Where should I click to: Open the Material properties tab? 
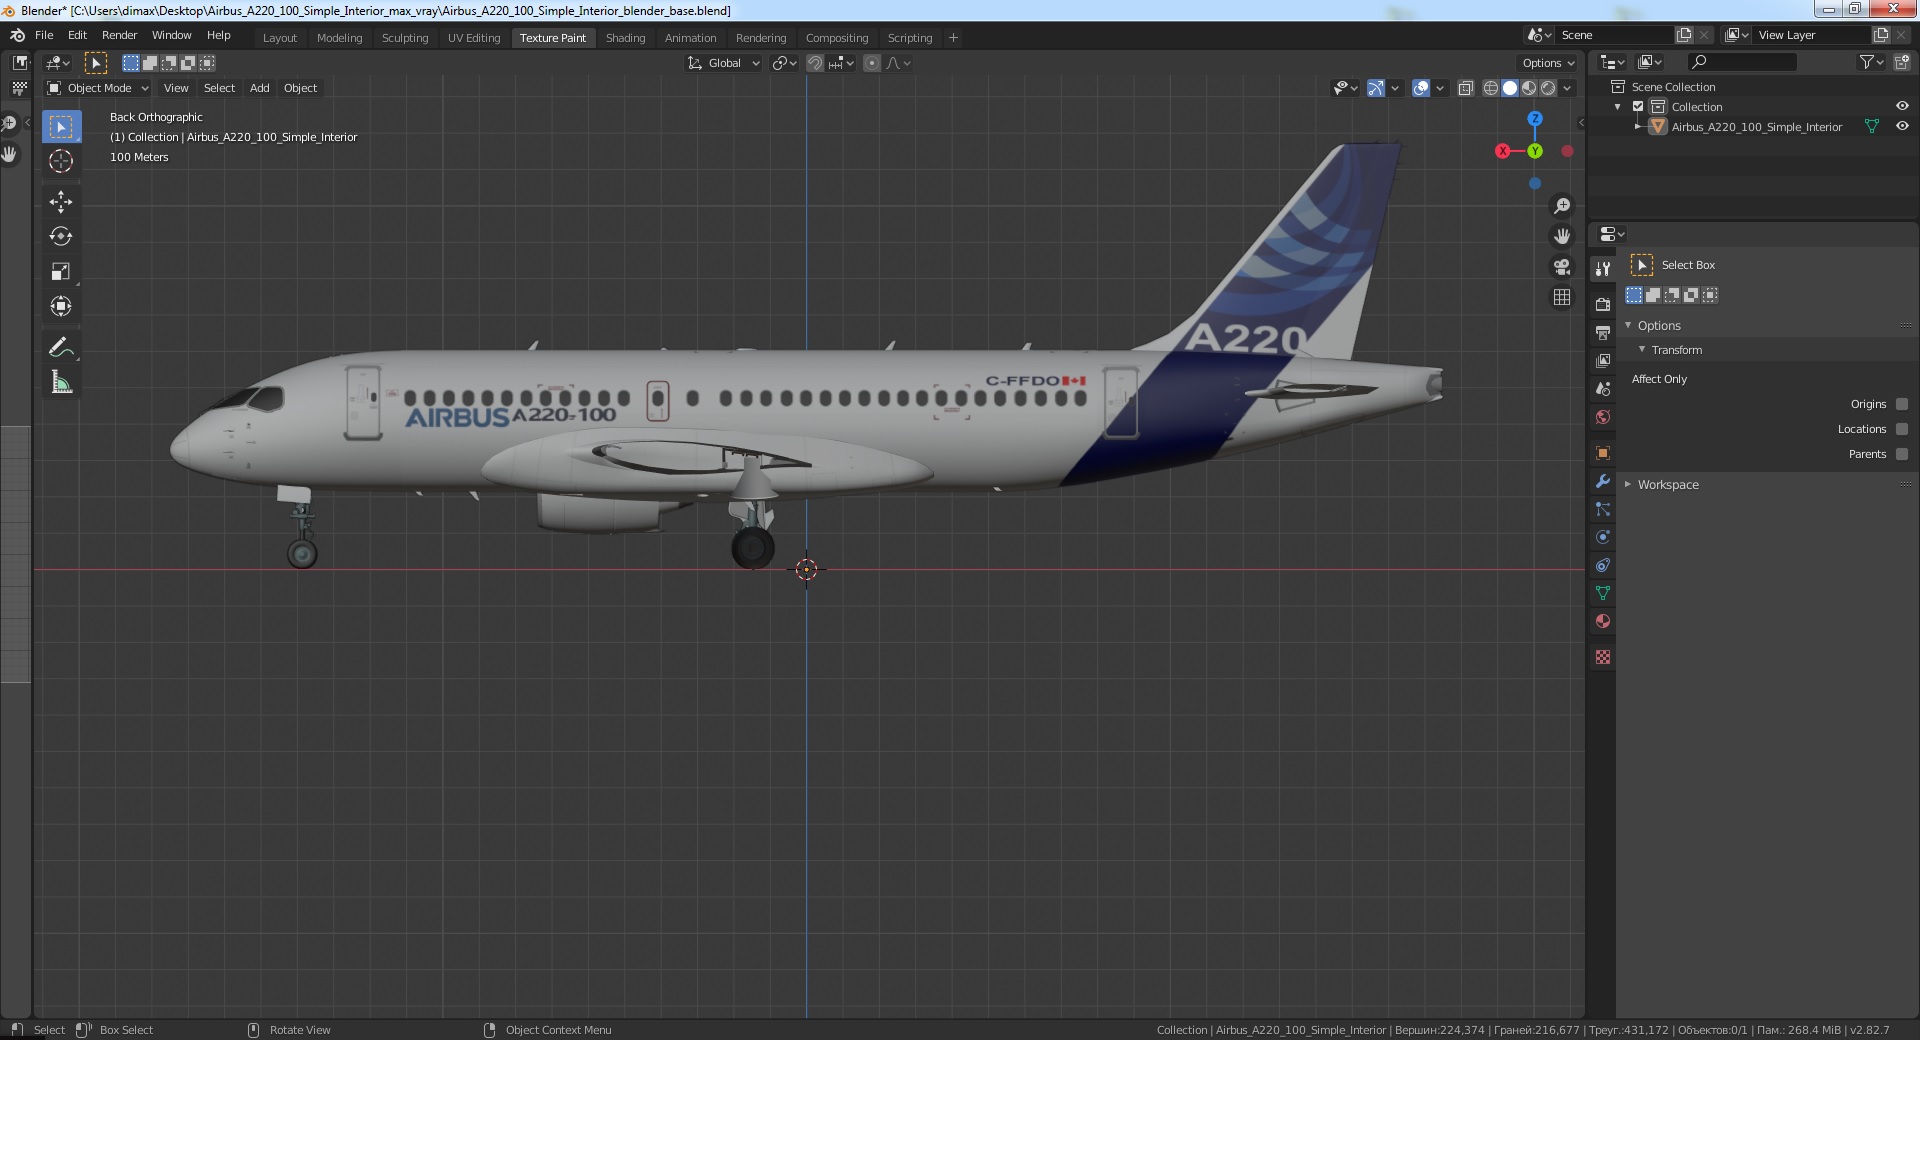click(1603, 621)
